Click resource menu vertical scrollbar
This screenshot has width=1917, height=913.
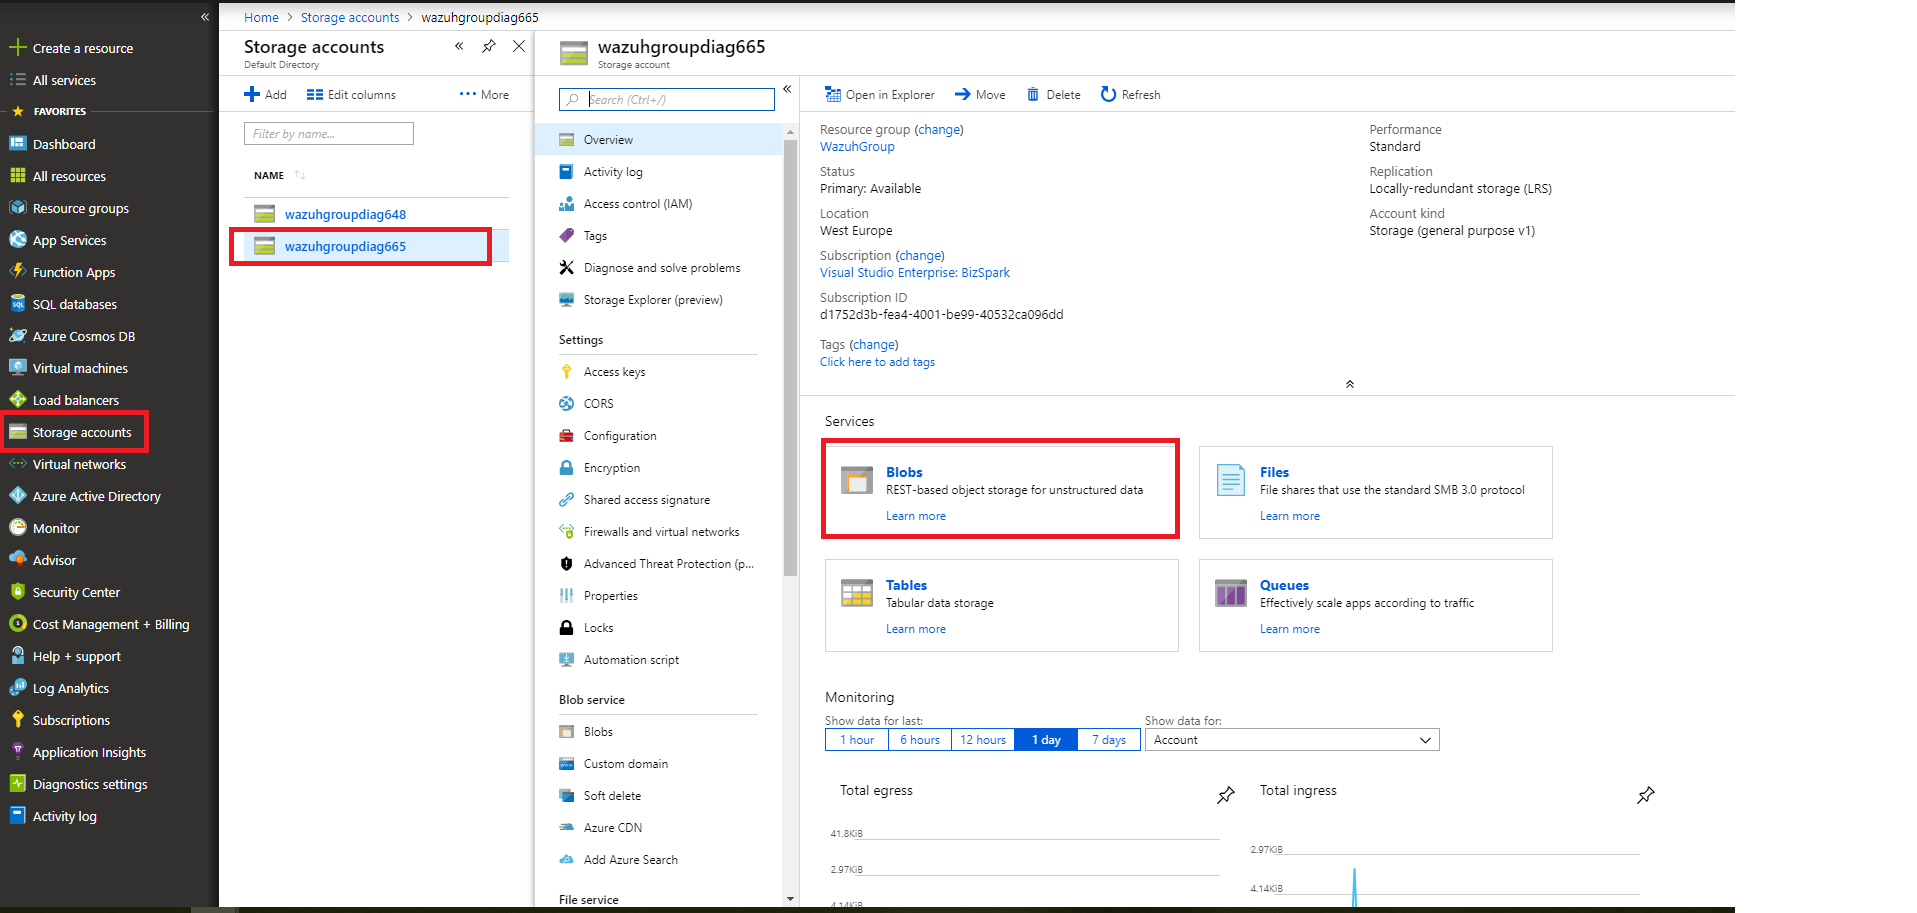(x=790, y=357)
